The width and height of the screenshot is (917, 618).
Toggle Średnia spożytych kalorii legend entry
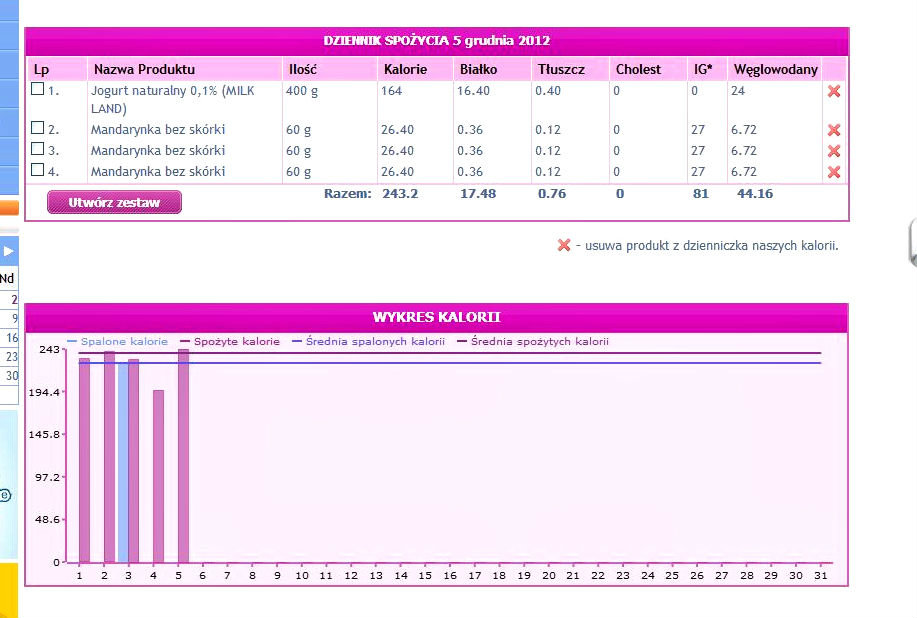533,341
